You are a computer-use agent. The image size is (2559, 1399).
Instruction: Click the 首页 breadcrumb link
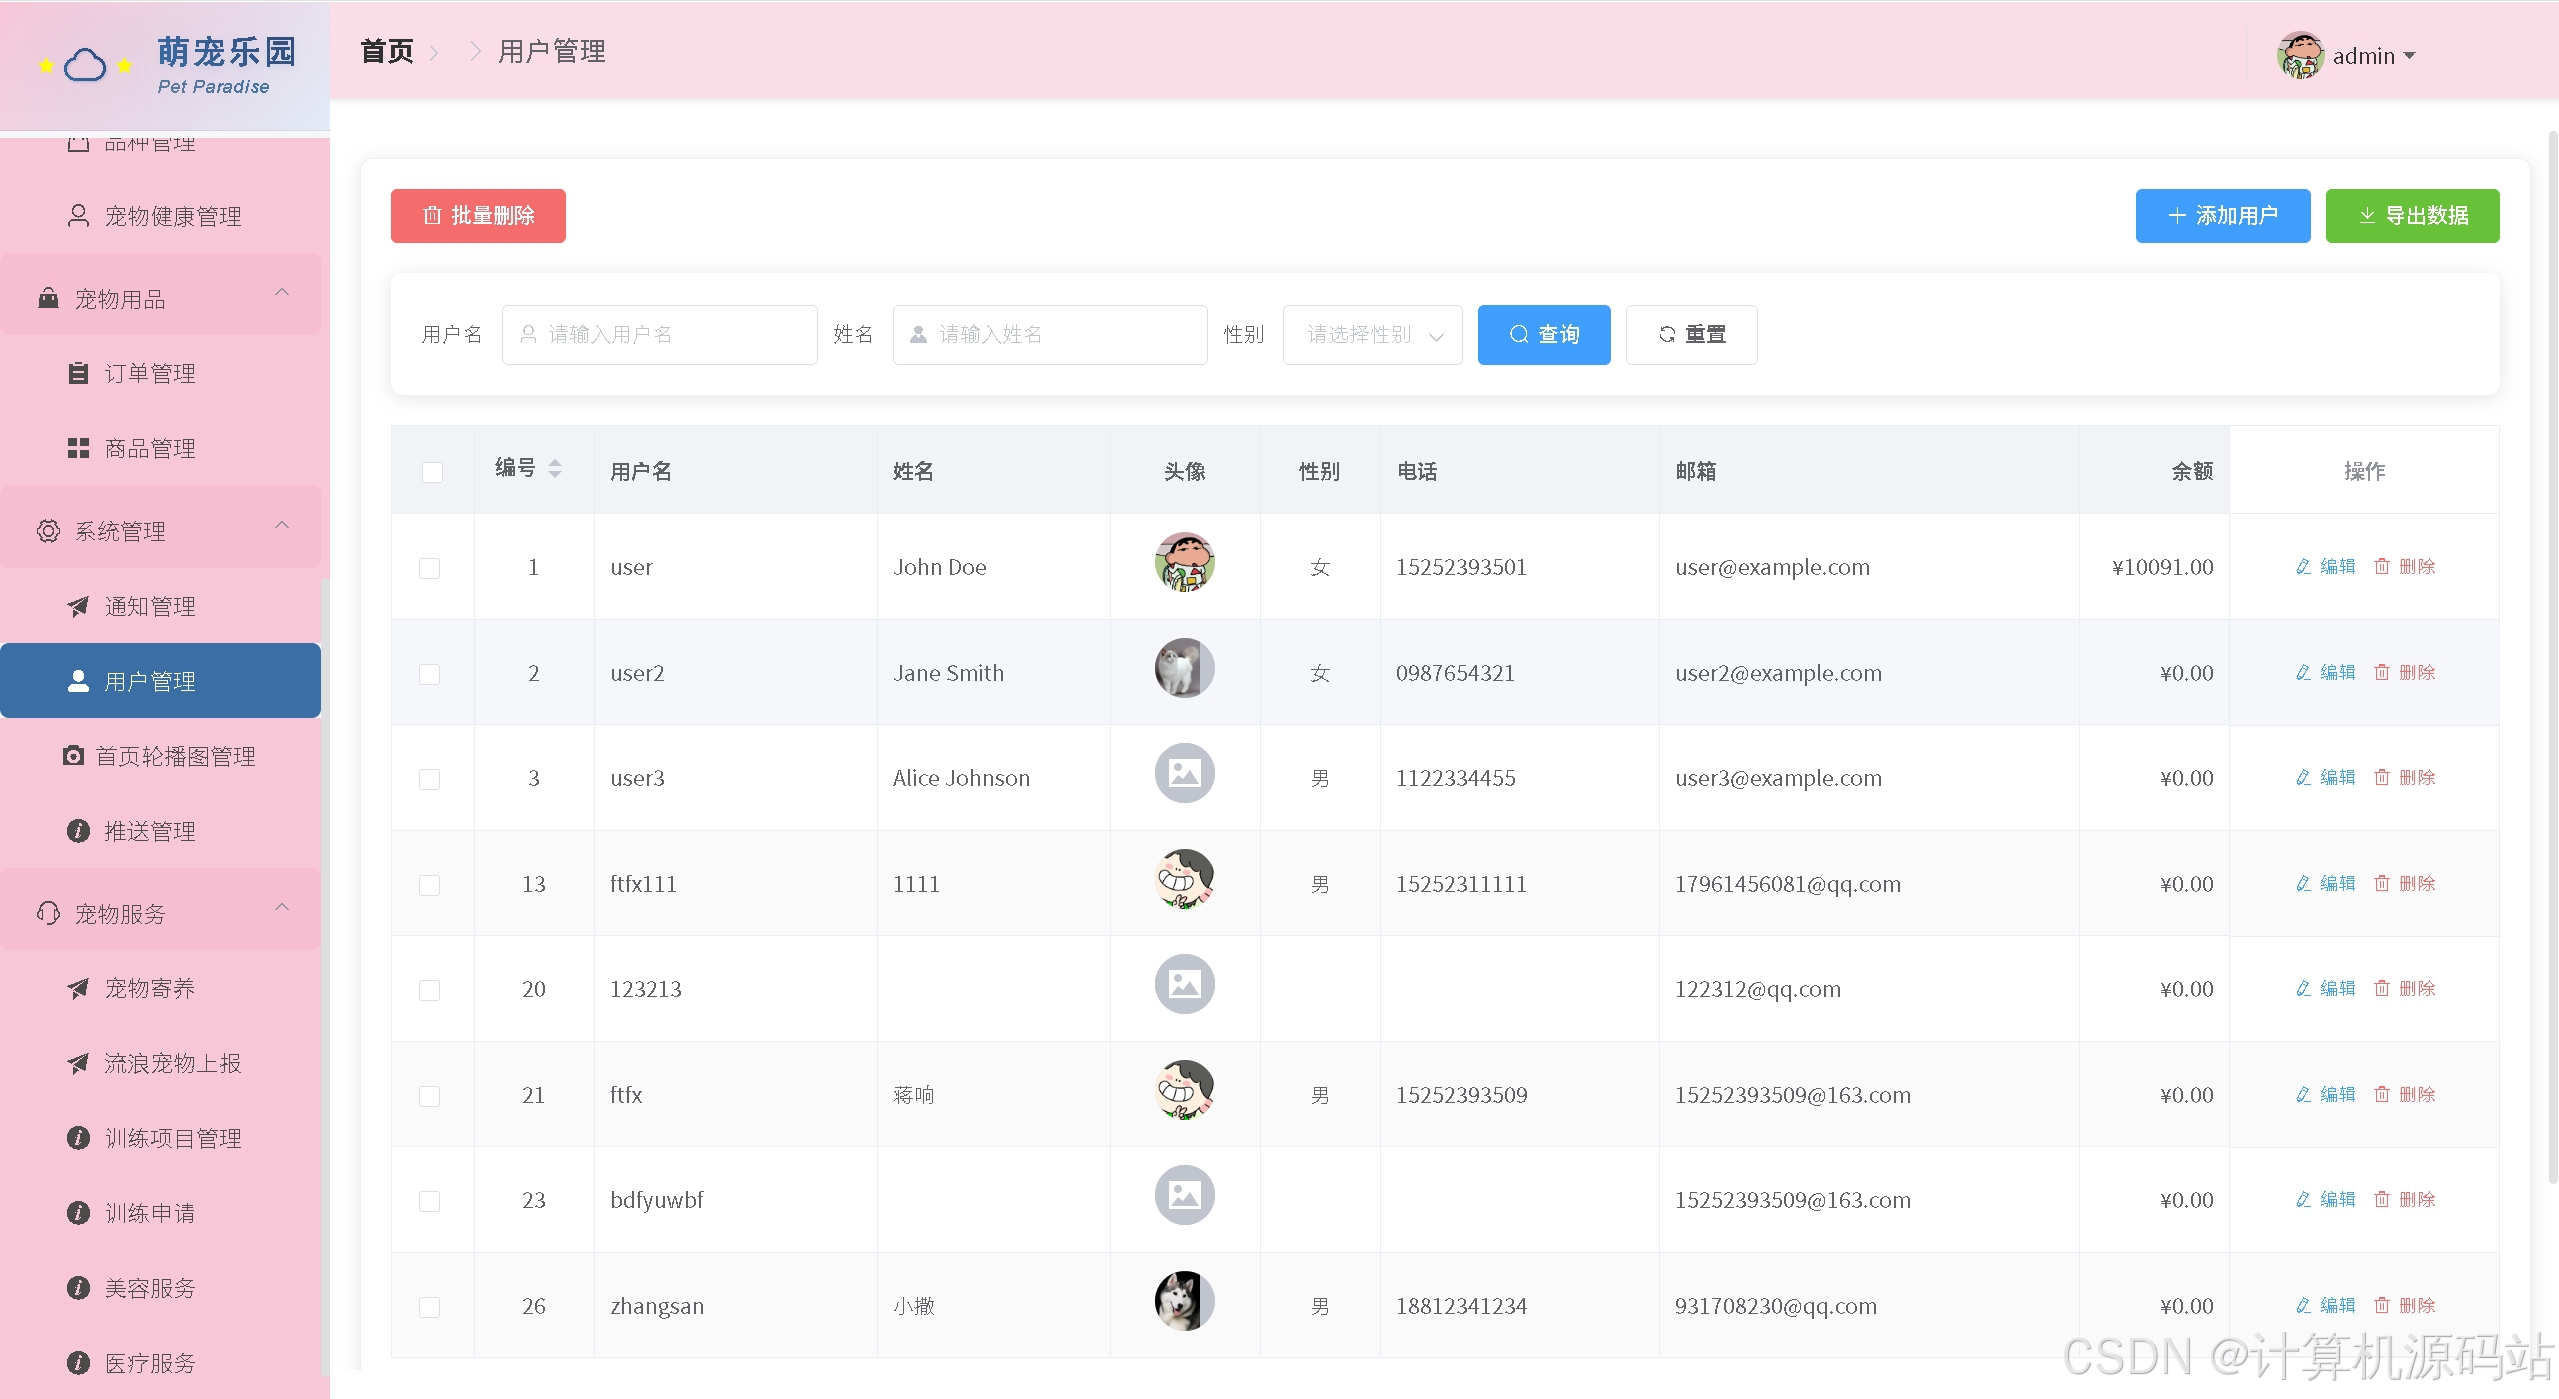[x=387, y=51]
